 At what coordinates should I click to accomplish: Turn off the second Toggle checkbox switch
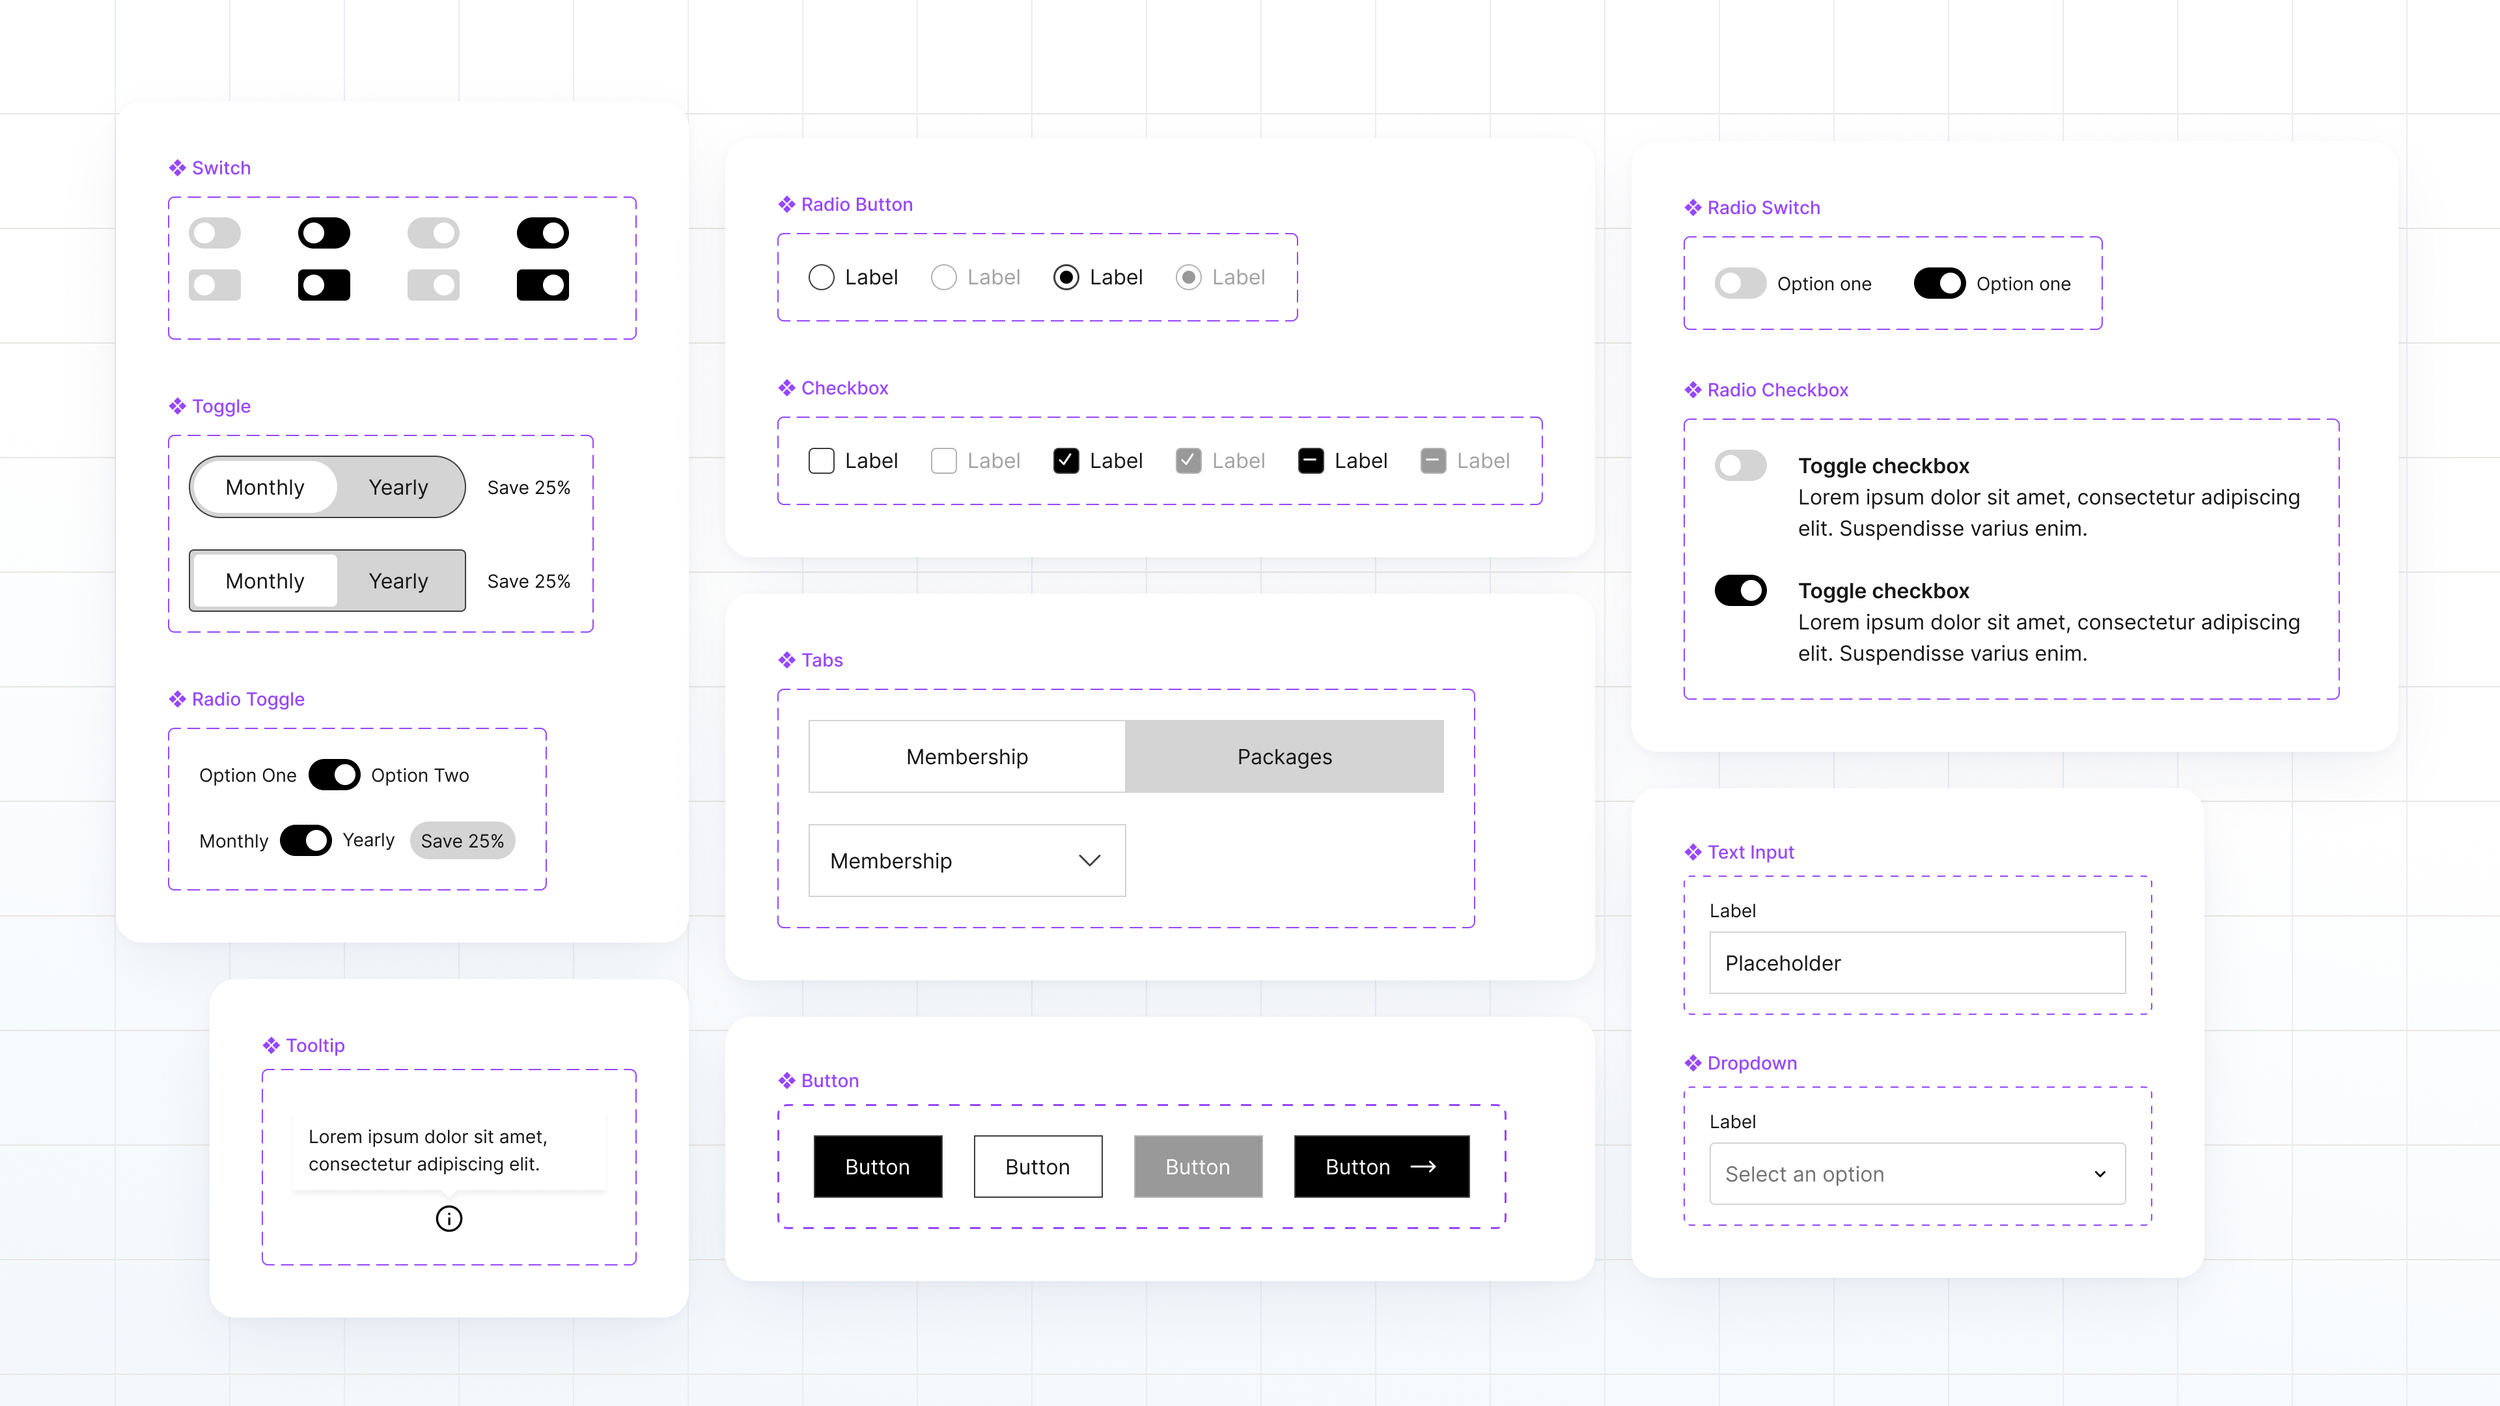pos(1741,590)
